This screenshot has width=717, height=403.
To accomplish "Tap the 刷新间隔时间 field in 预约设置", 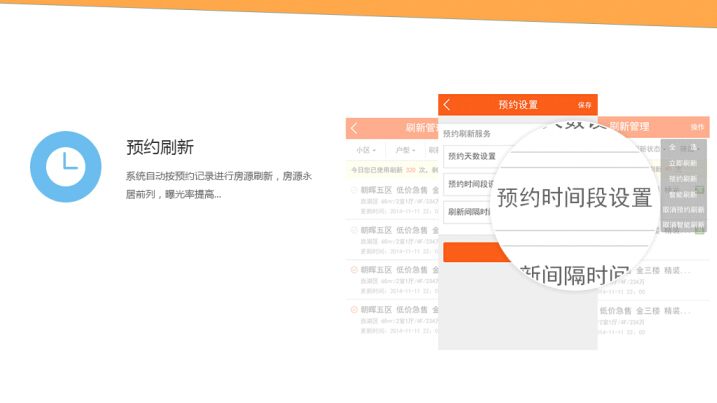I will click(x=469, y=212).
